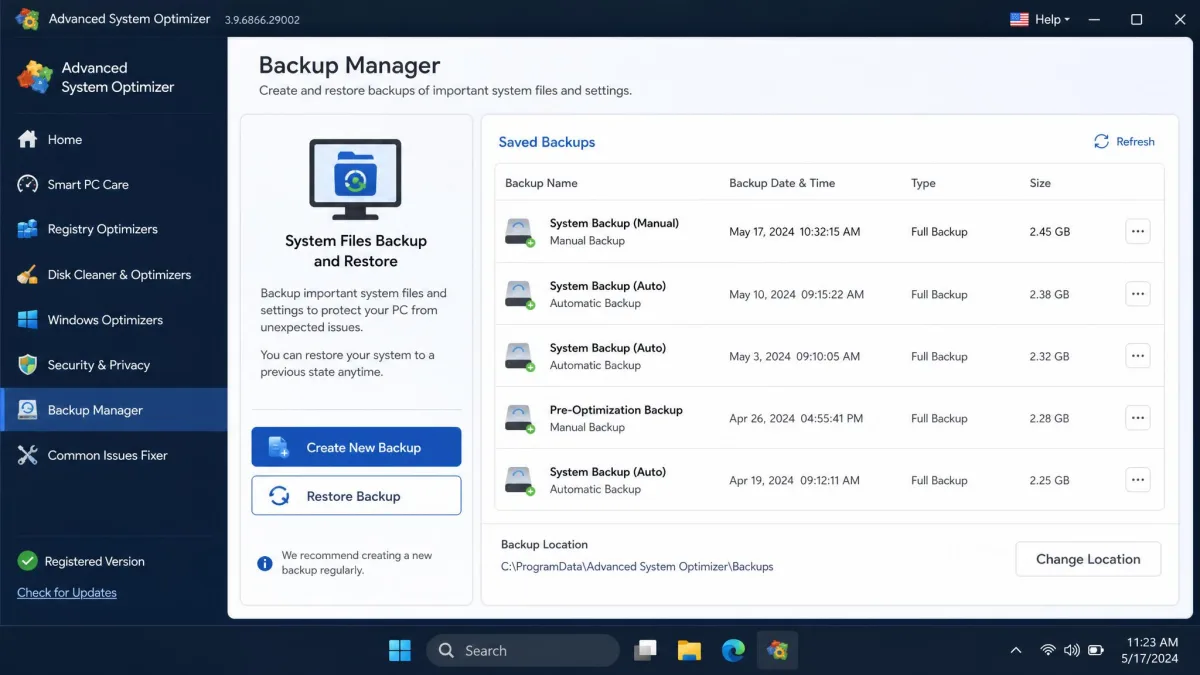
Task: Open options menu for System Backup (Manual)
Action: 1137,231
